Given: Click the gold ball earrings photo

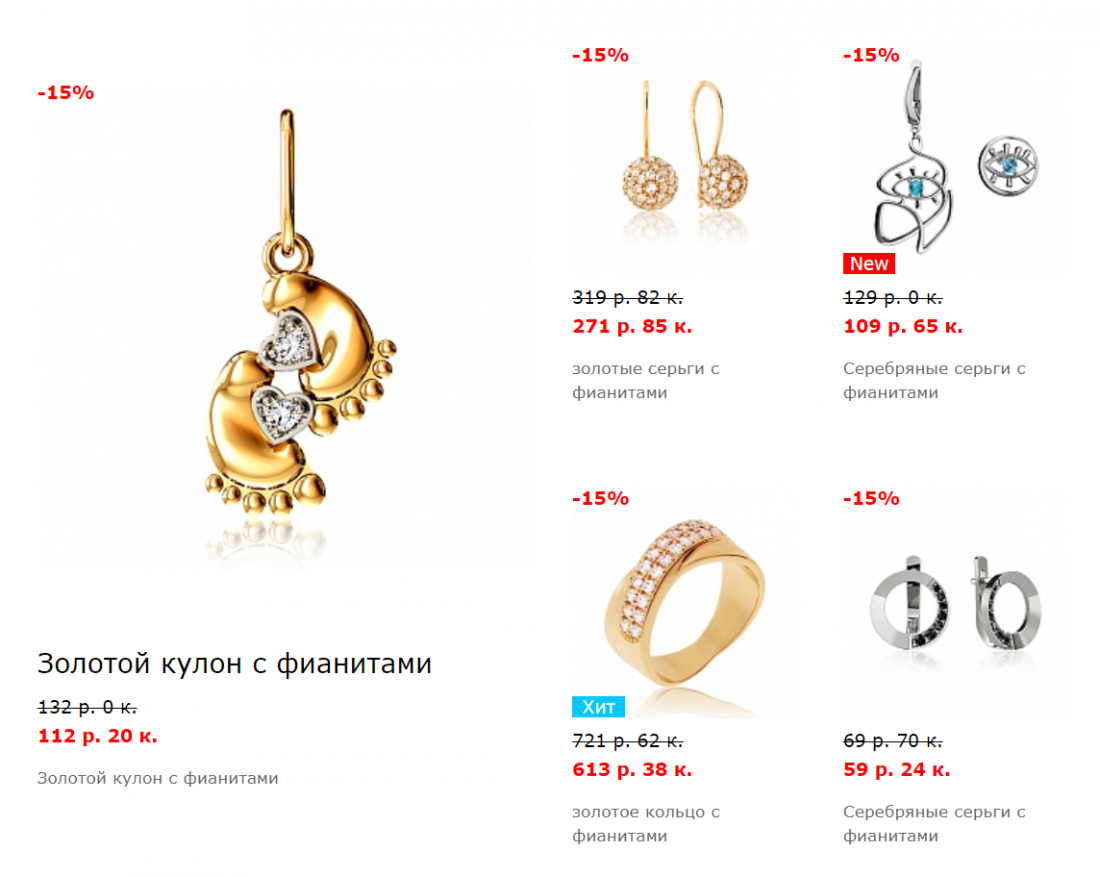Looking at the screenshot, I should click(684, 160).
